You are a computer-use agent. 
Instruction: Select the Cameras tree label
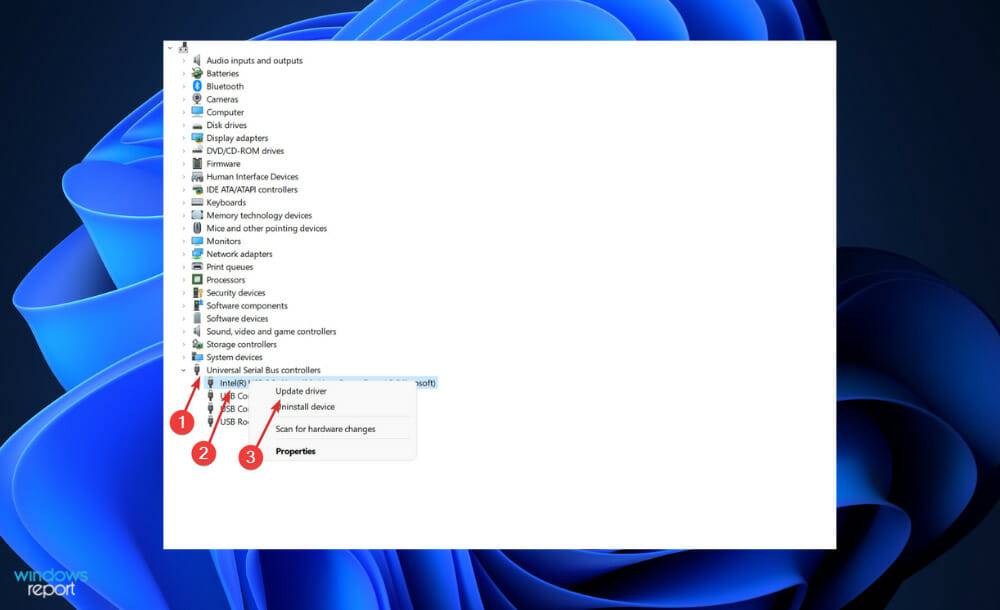(222, 99)
